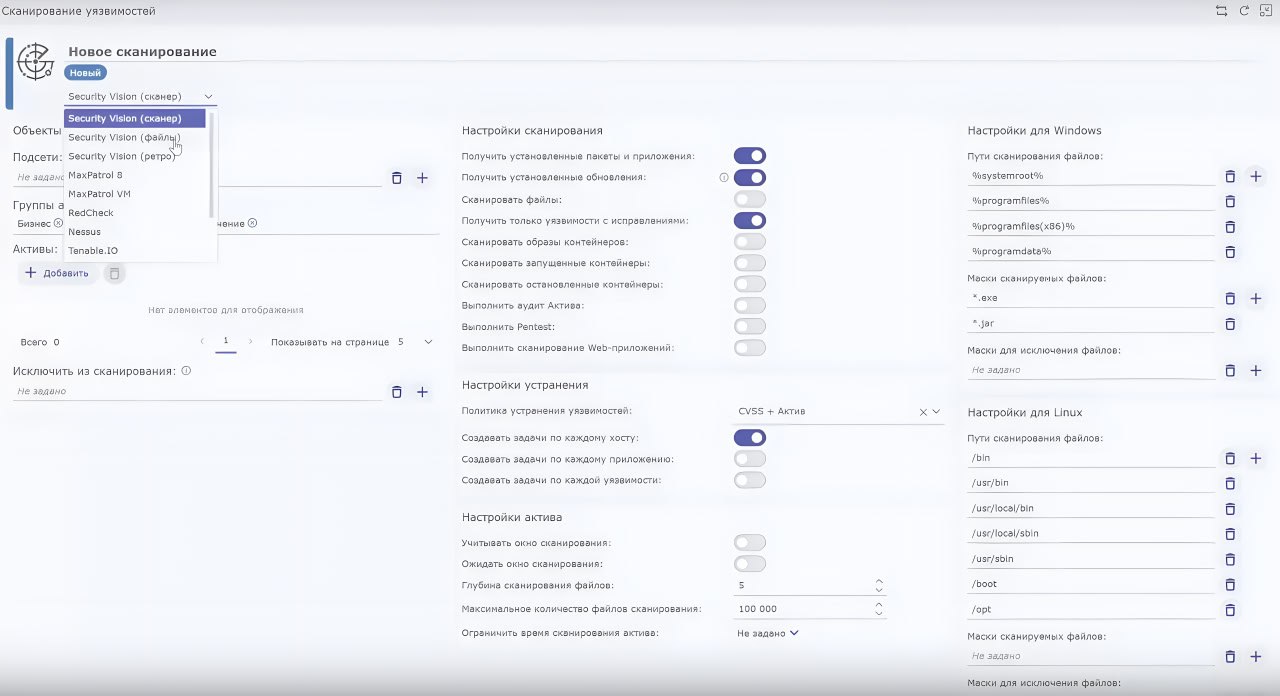Add an exclusion via Исключить из сканирования plus icon
Viewport: 1280px width, 696px height.
(422, 392)
